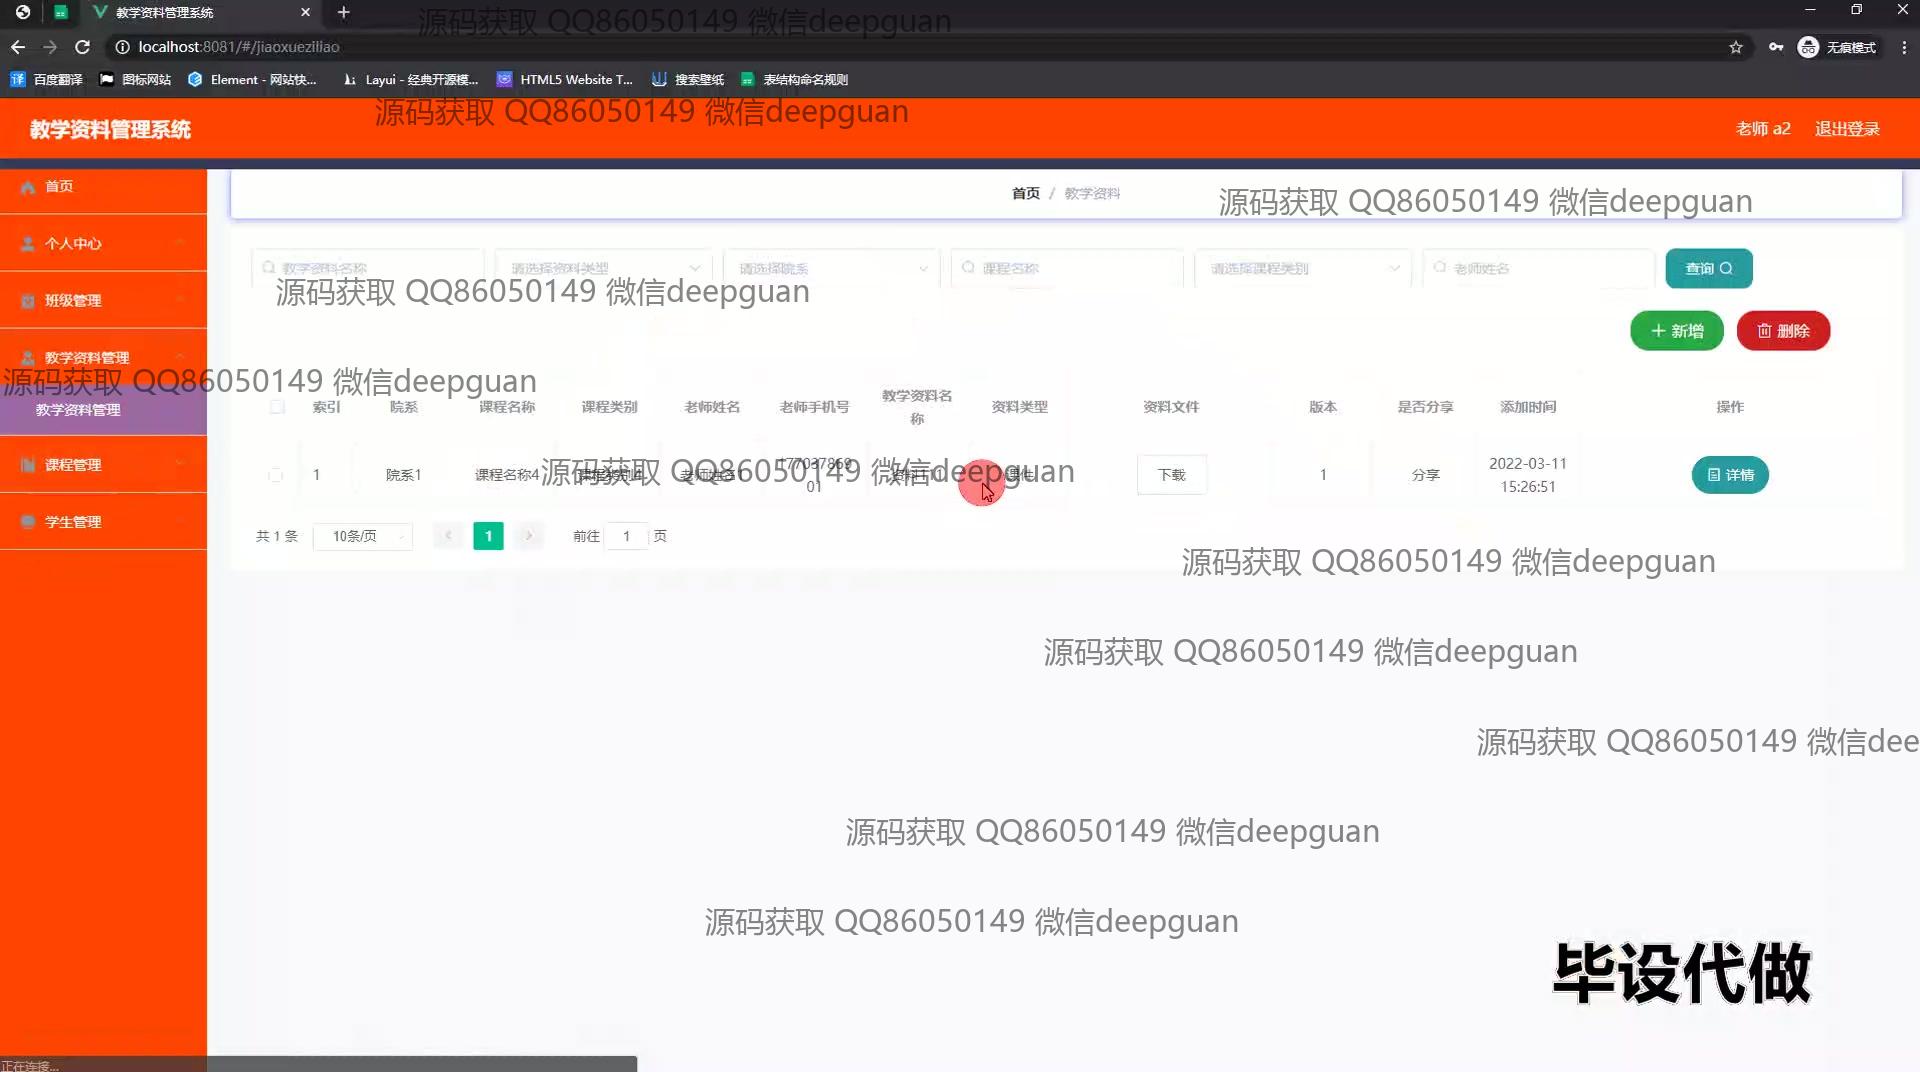Switch to the 教学资料管理系统 browser tab
This screenshot has height=1072, width=1920.
[x=163, y=13]
